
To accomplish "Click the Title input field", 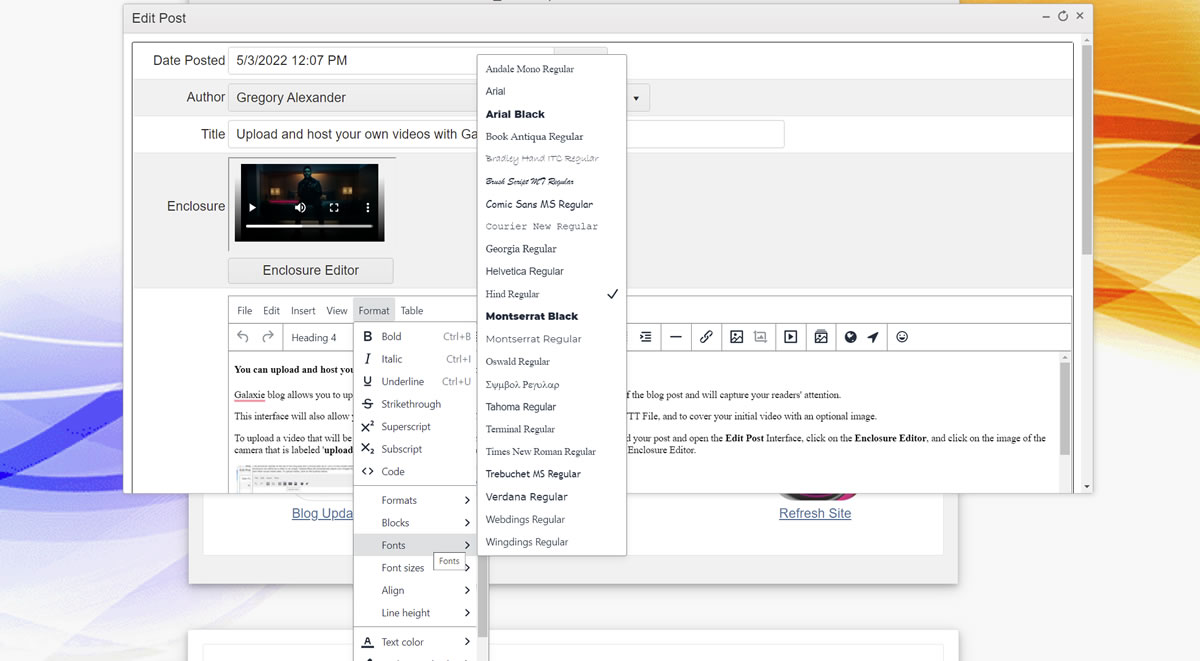I will pyautogui.click(x=506, y=134).
